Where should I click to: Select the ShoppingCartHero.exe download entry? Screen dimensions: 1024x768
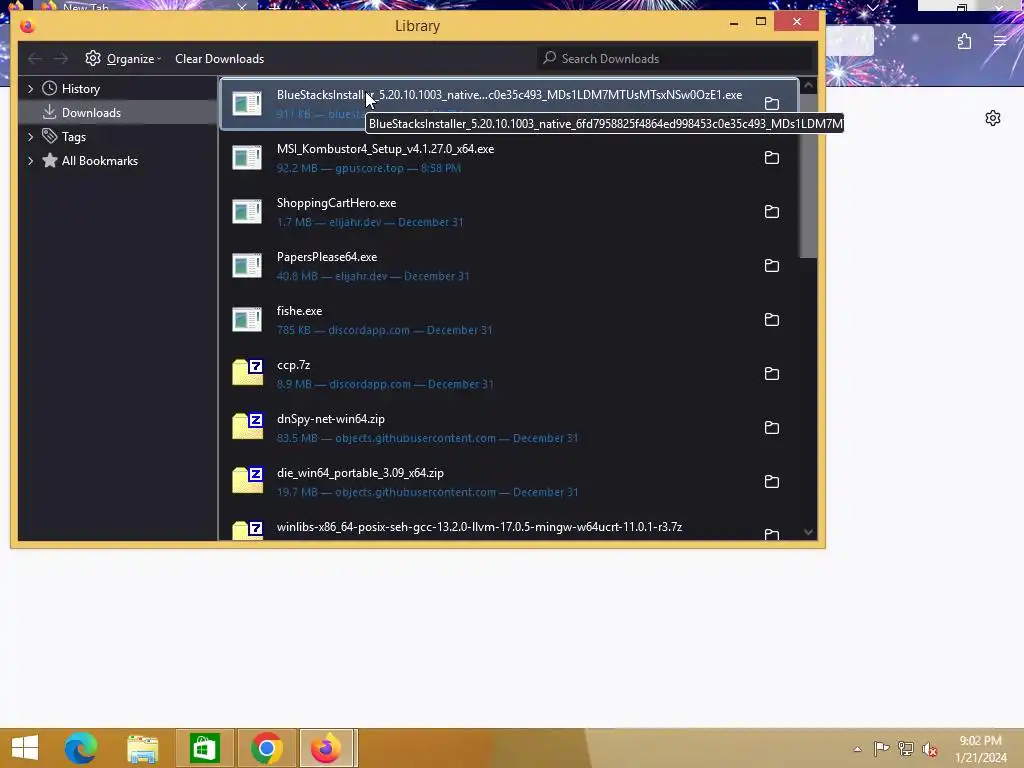[x=509, y=212]
